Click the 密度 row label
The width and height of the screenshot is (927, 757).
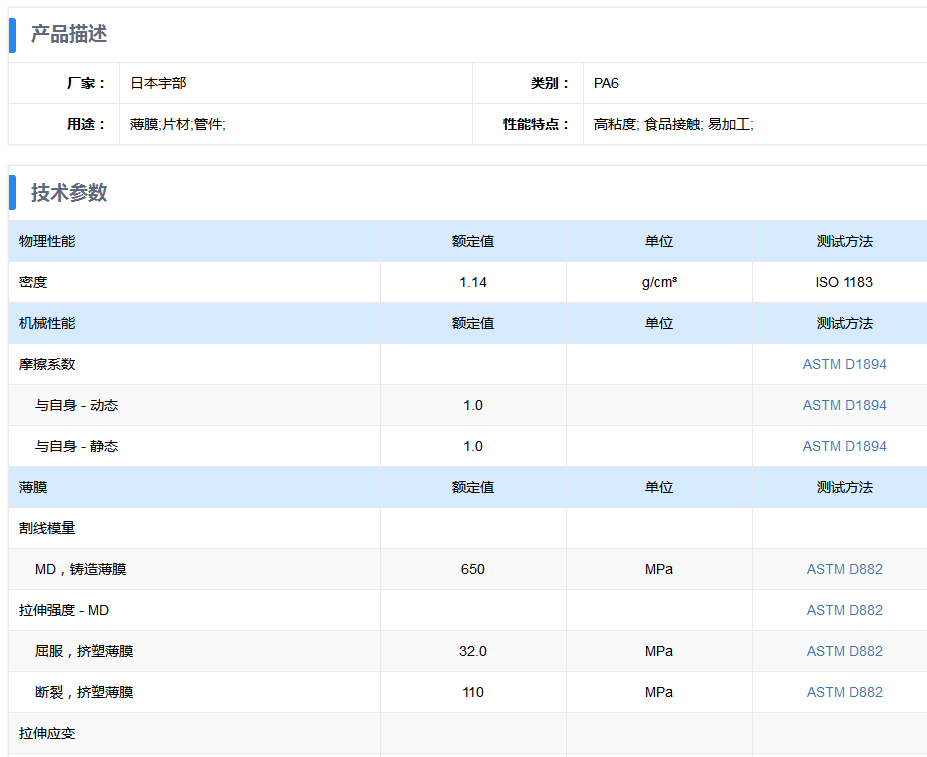pos(33,282)
